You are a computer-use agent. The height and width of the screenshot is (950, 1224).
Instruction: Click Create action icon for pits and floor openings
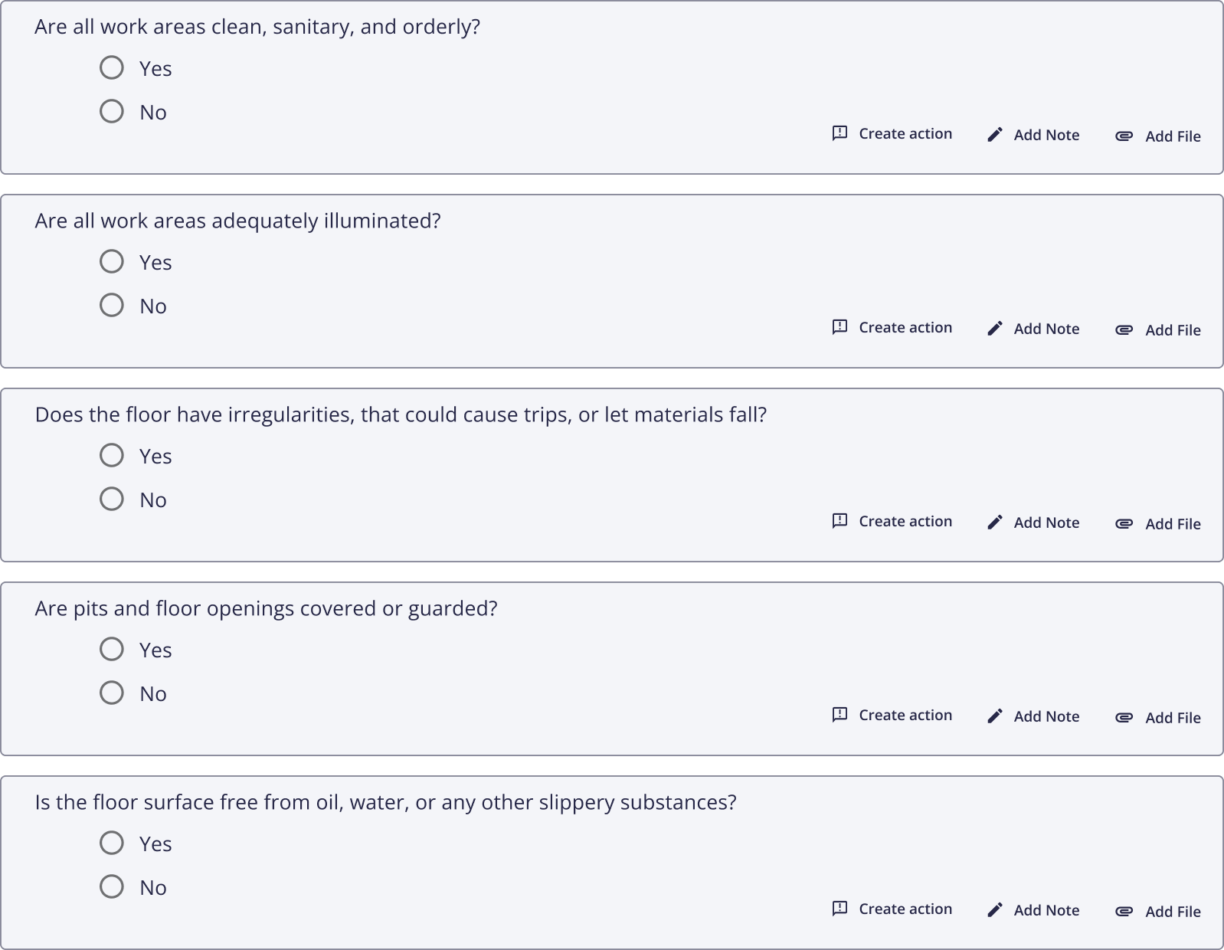840,715
